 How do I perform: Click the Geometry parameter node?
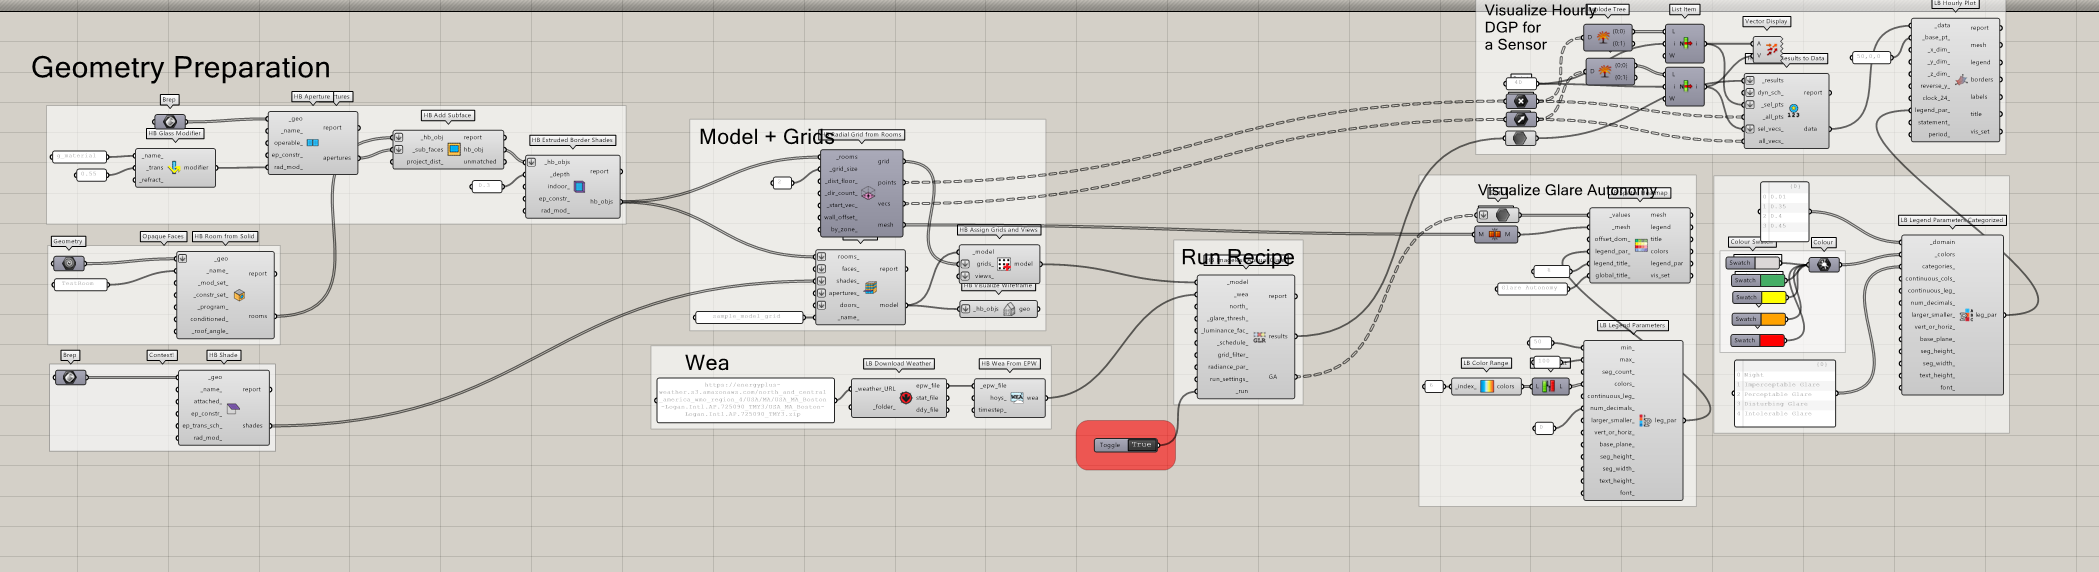(x=69, y=263)
